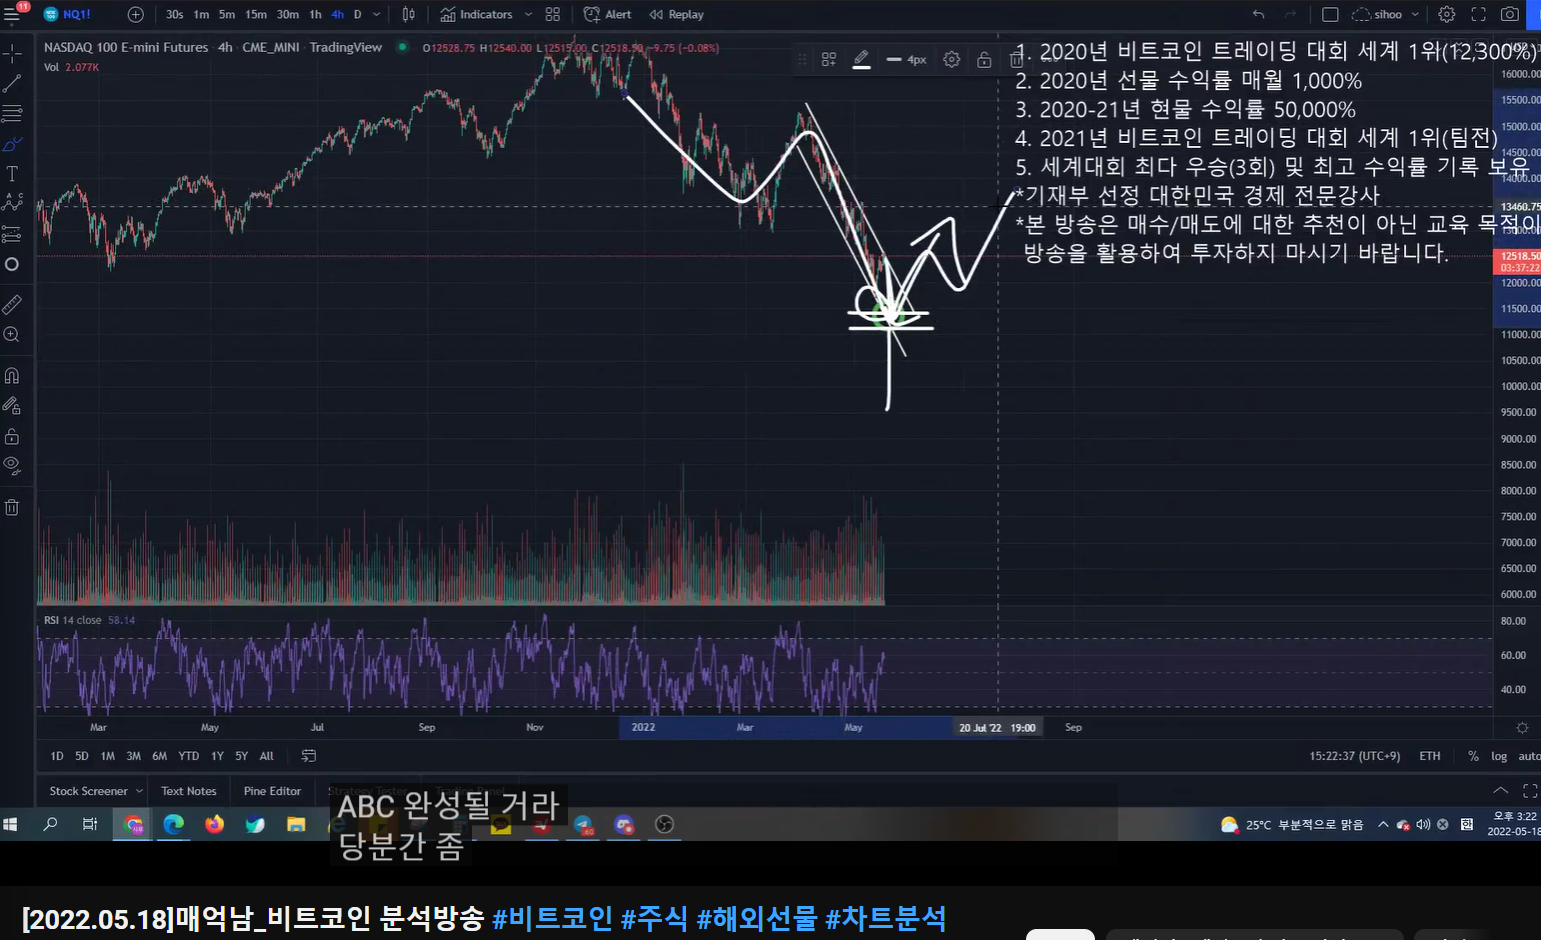Set date range to 1M

point(108,756)
